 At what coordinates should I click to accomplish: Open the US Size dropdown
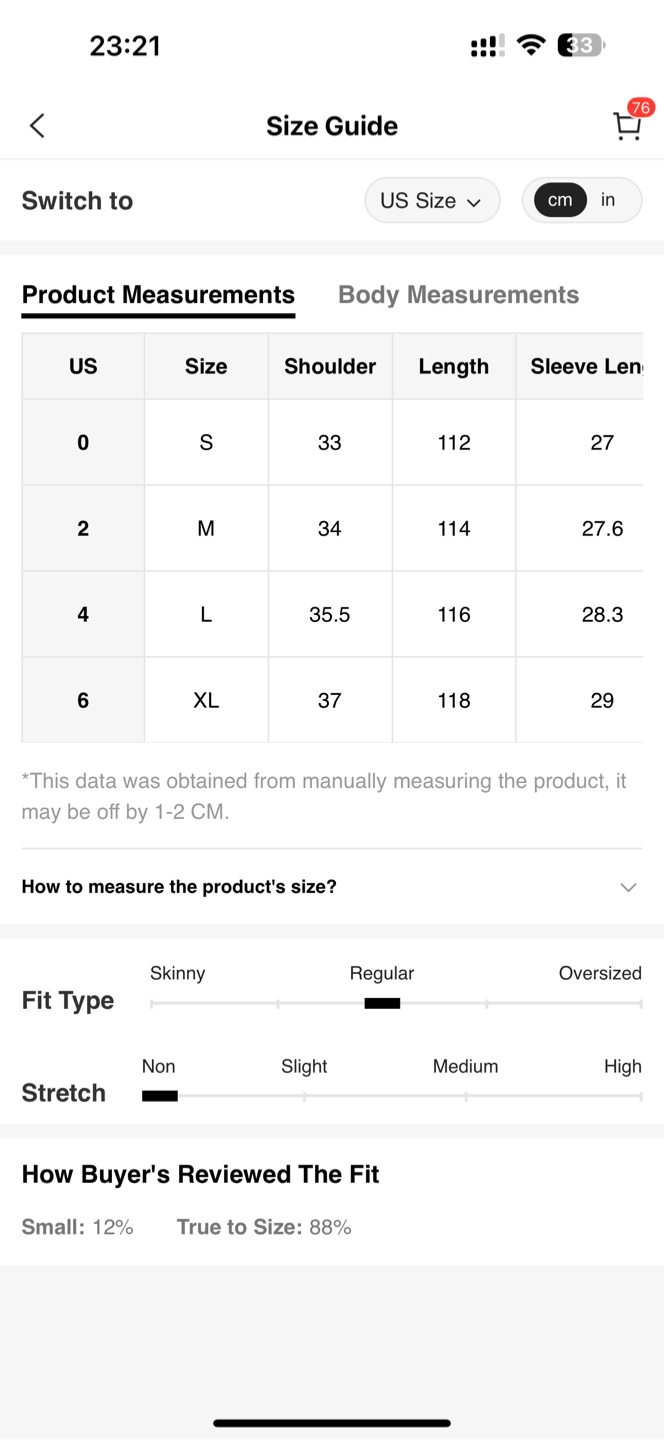(x=432, y=200)
